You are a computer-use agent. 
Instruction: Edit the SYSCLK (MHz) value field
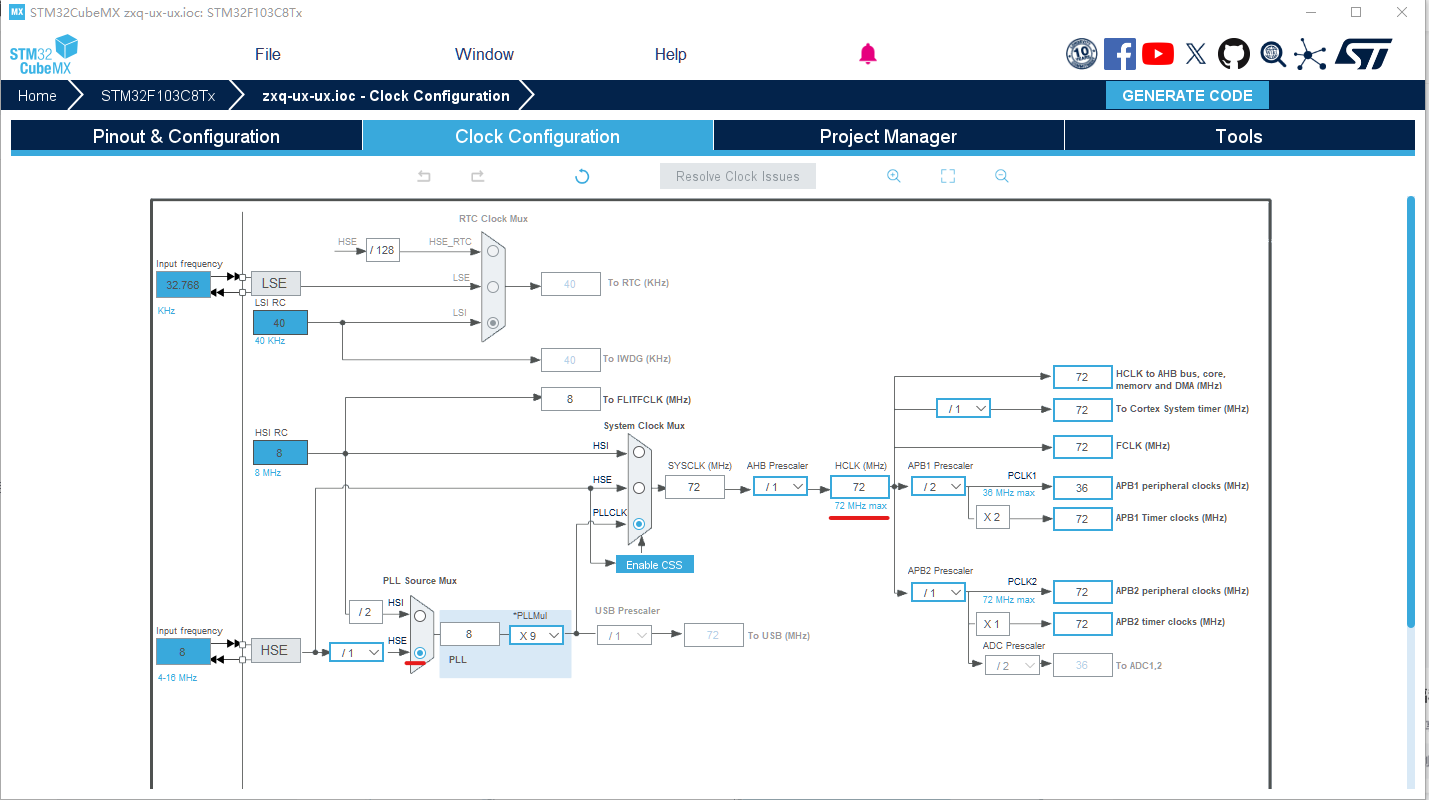(694, 487)
